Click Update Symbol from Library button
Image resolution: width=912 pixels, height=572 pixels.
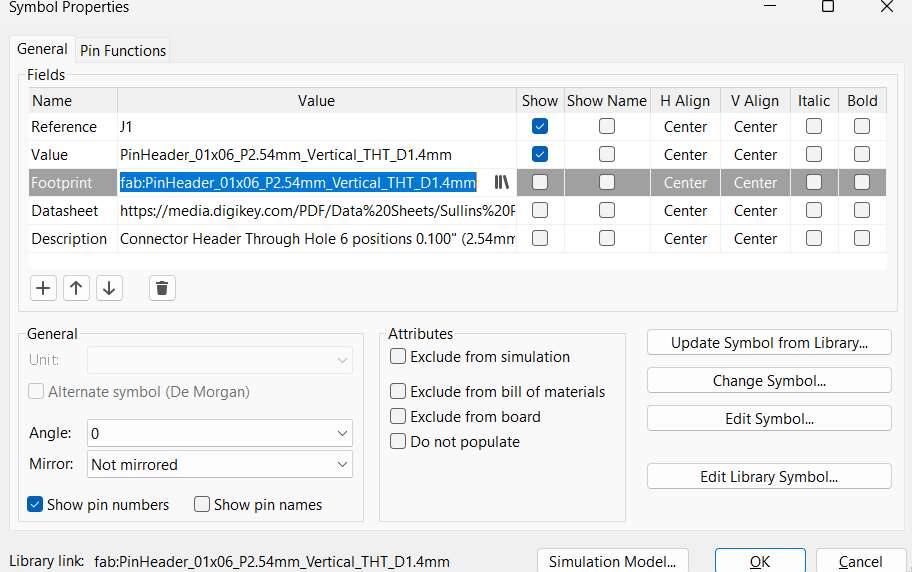pos(768,343)
